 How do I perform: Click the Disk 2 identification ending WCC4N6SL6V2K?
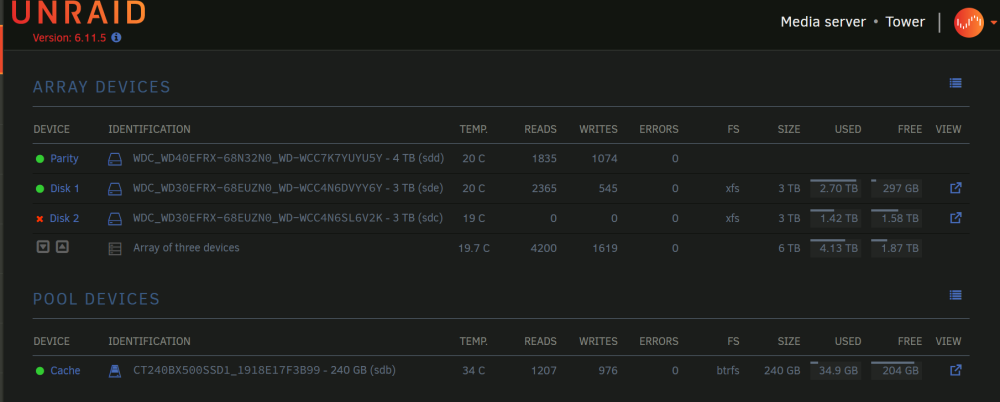pyautogui.click(x=288, y=218)
